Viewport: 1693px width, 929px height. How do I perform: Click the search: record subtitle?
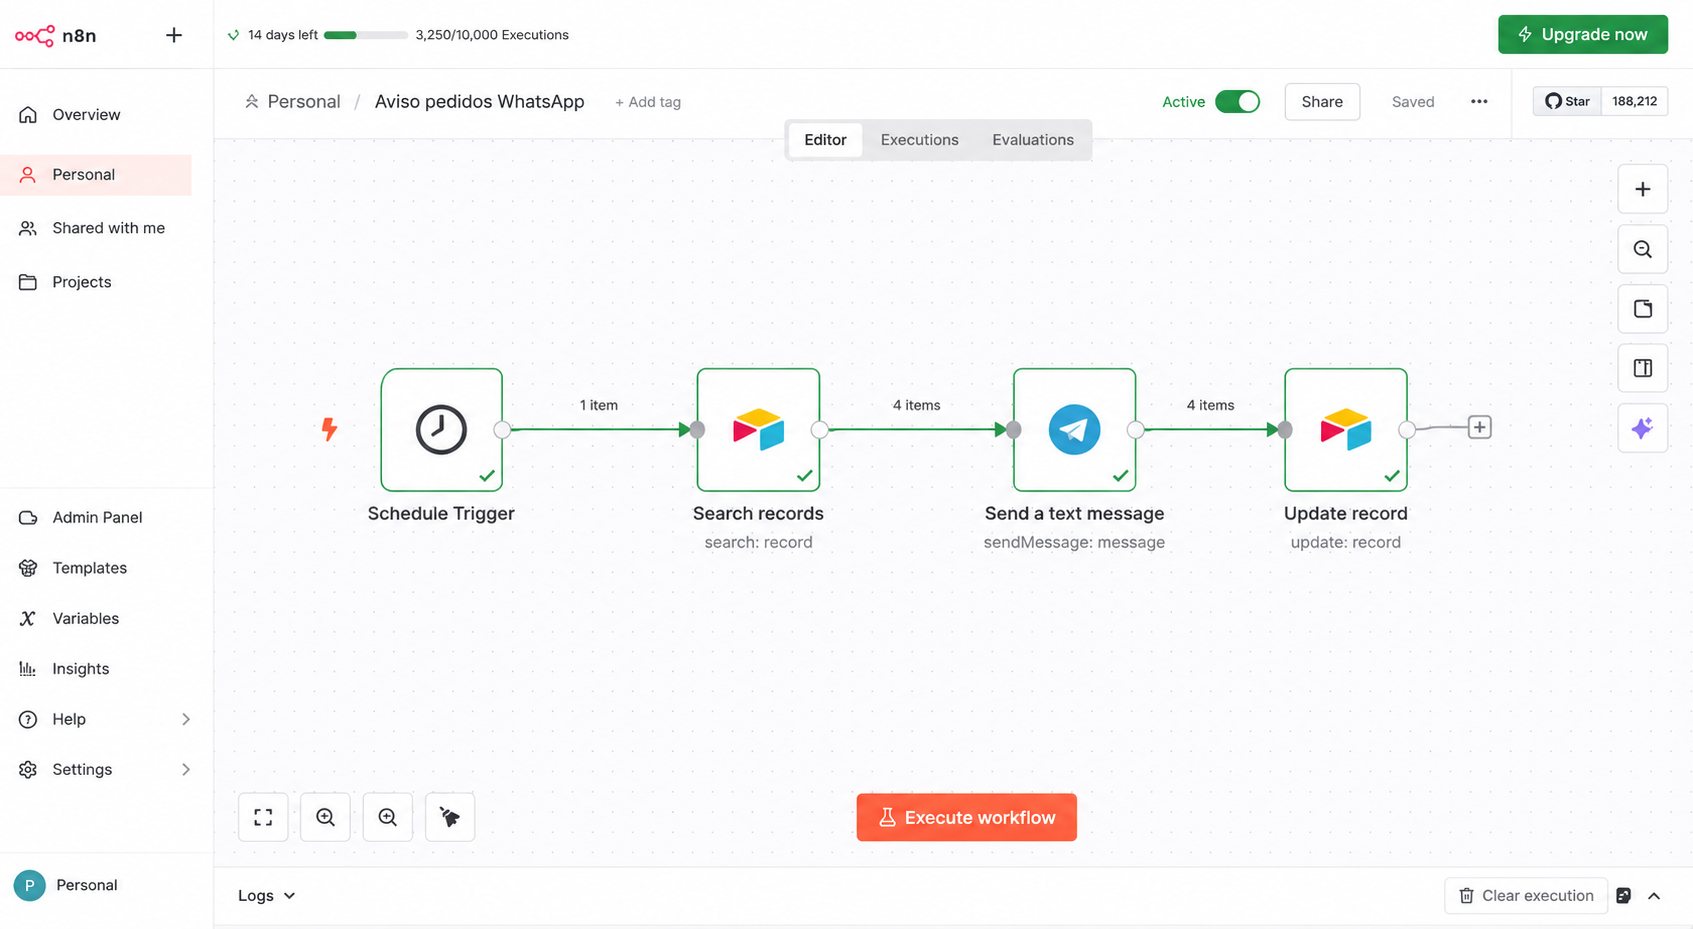tap(758, 542)
